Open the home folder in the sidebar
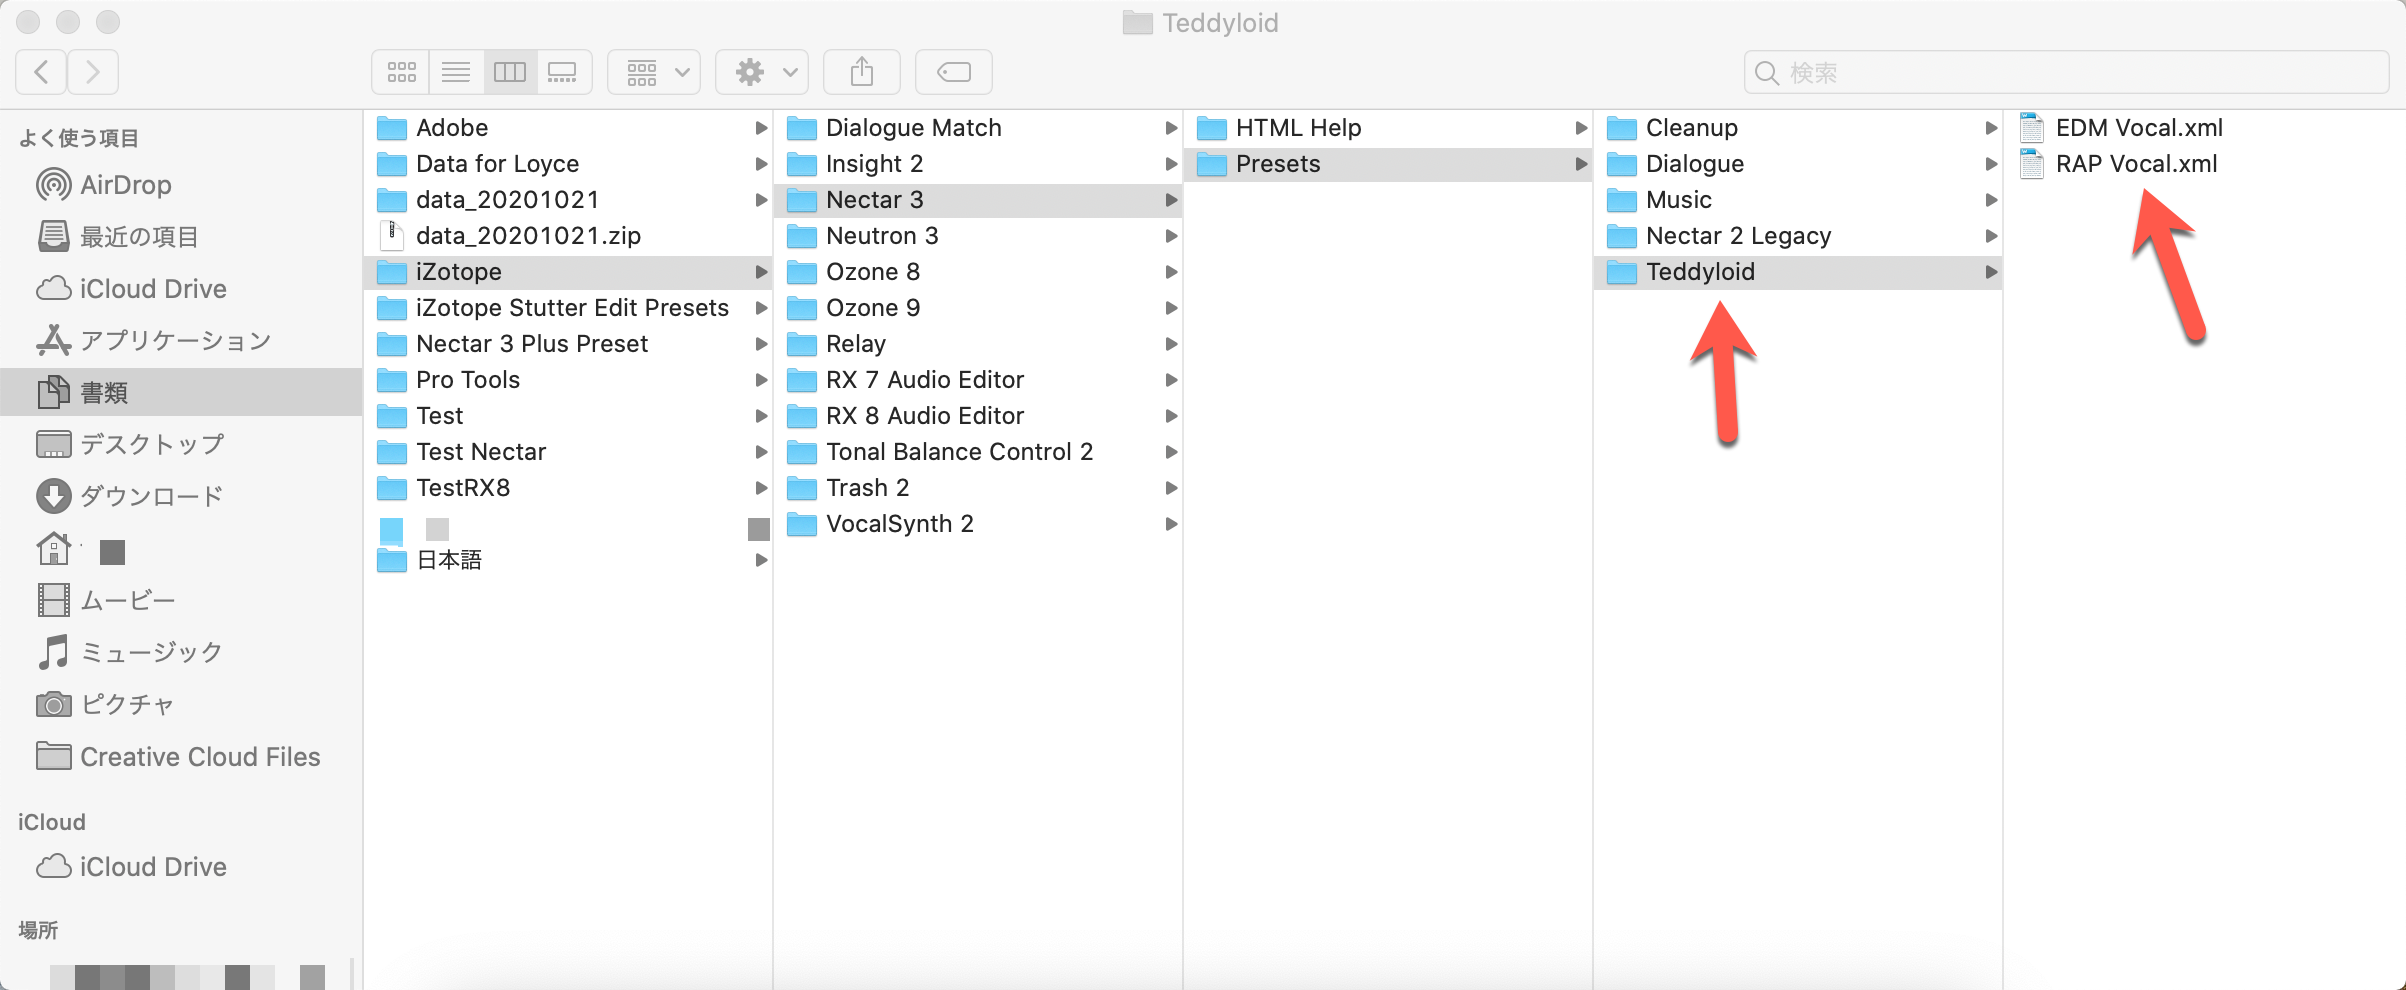The image size is (2406, 990). (x=180, y=549)
